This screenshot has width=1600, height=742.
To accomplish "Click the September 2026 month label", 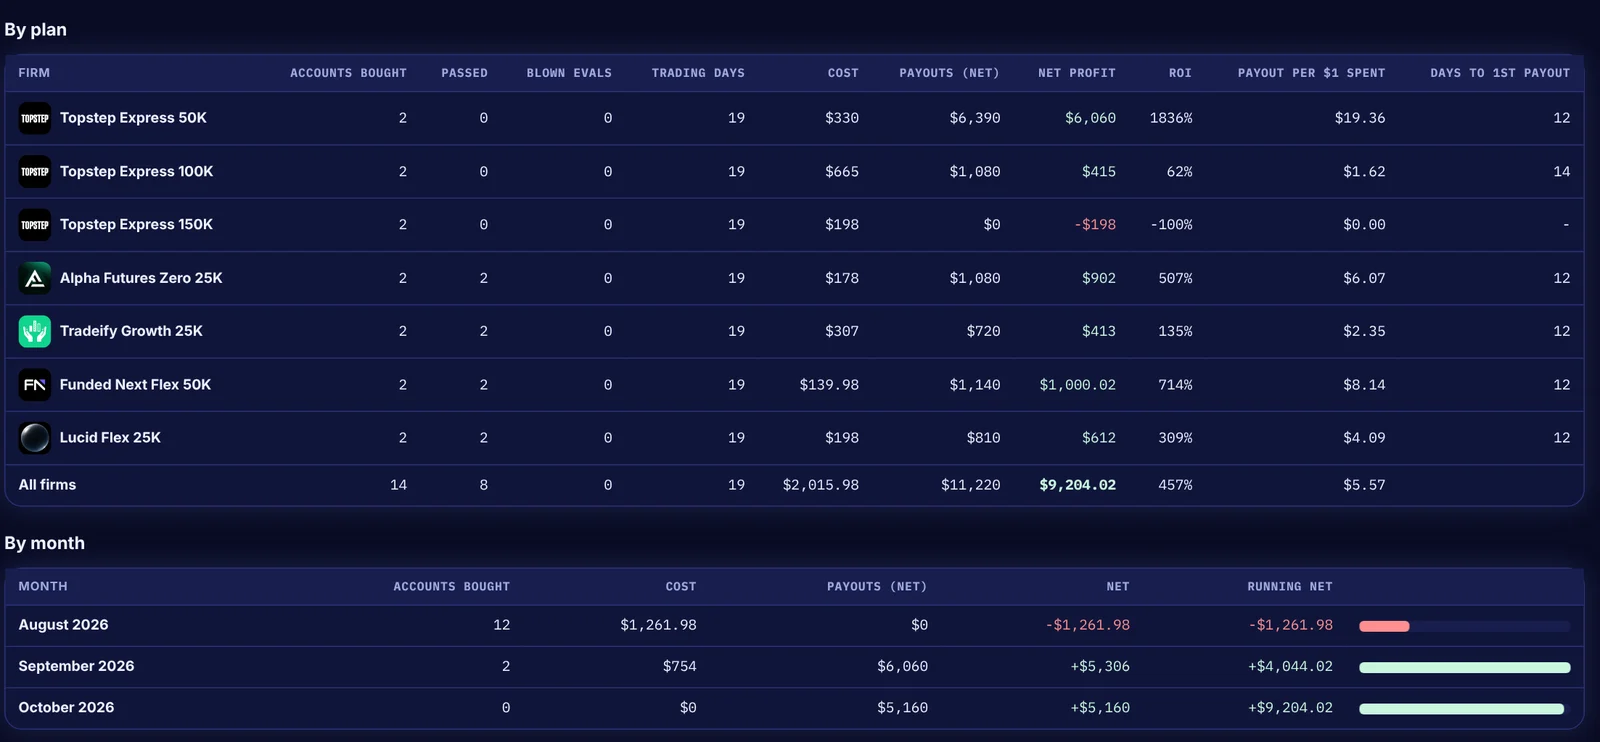I will click(76, 666).
